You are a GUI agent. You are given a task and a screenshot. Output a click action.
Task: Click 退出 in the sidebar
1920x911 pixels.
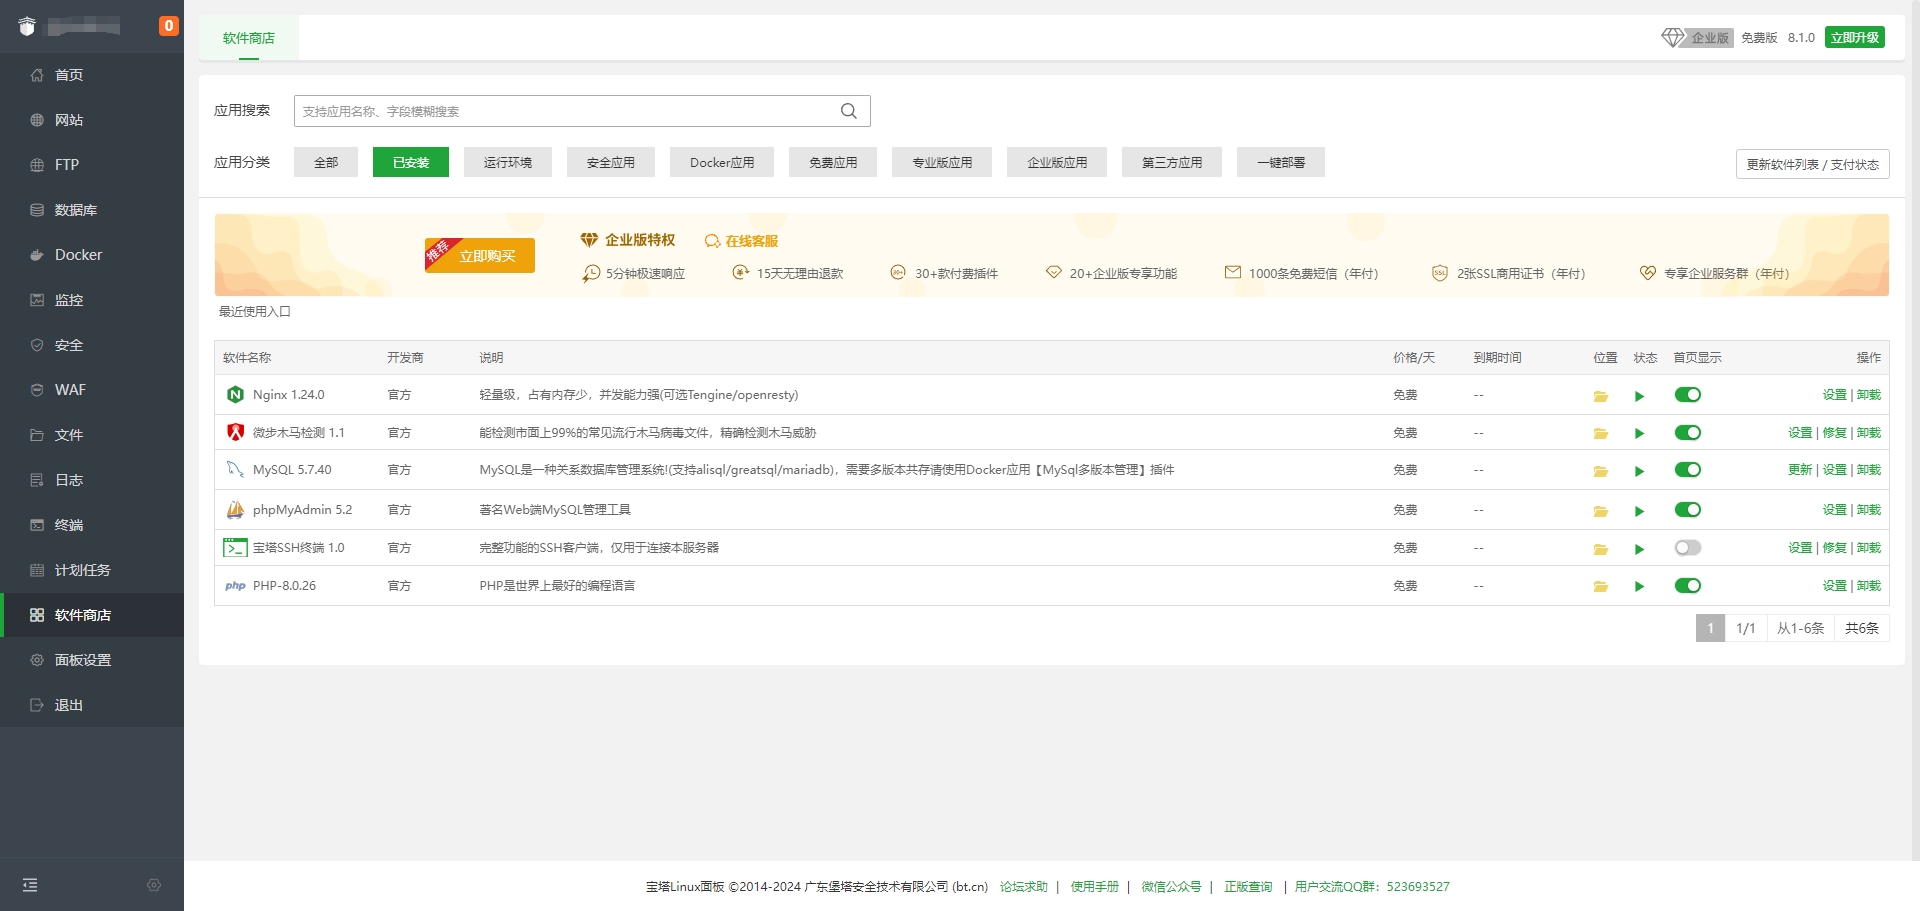[92, 705]
